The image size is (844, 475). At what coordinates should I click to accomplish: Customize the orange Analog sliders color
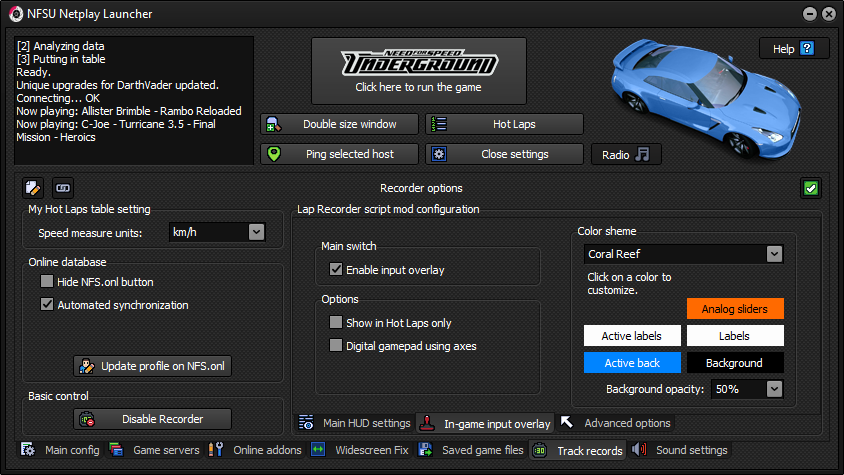(735, 309)
